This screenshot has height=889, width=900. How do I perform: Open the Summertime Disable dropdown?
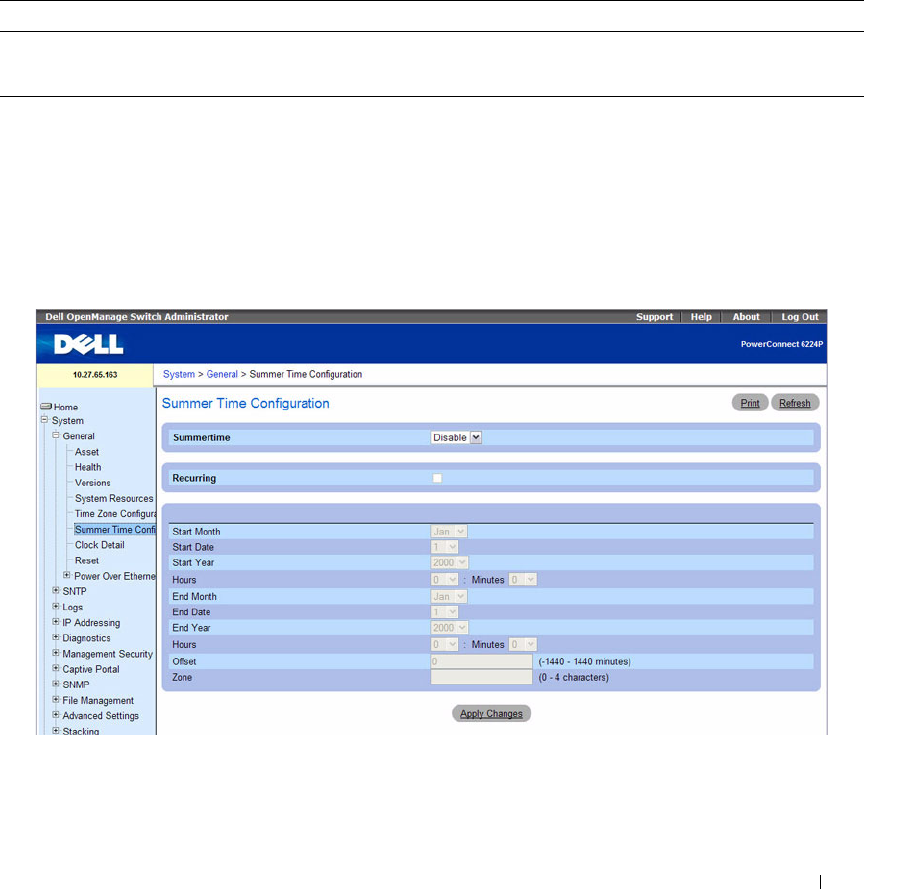[456, 437]
